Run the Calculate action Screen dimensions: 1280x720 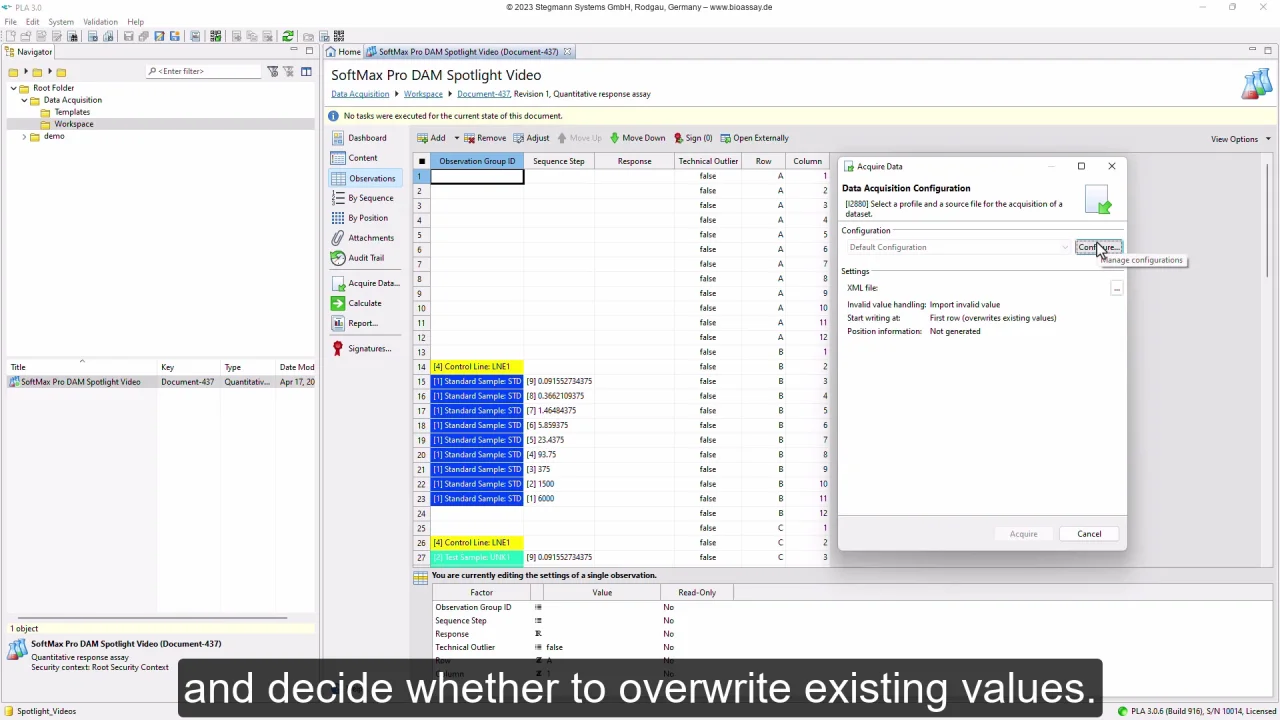click(x=357, y=303)
